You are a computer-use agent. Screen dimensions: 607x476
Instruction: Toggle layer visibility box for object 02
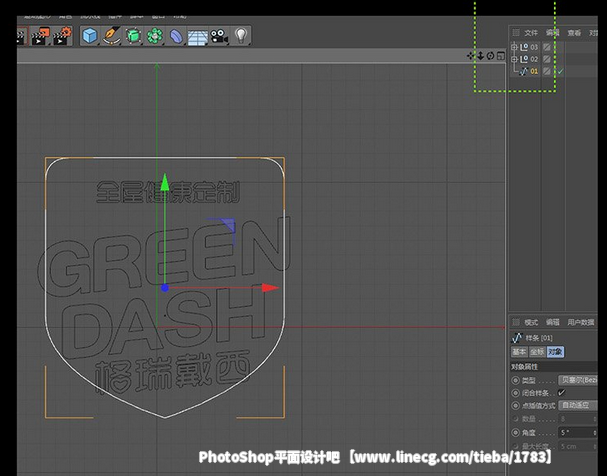pos(547,59)
